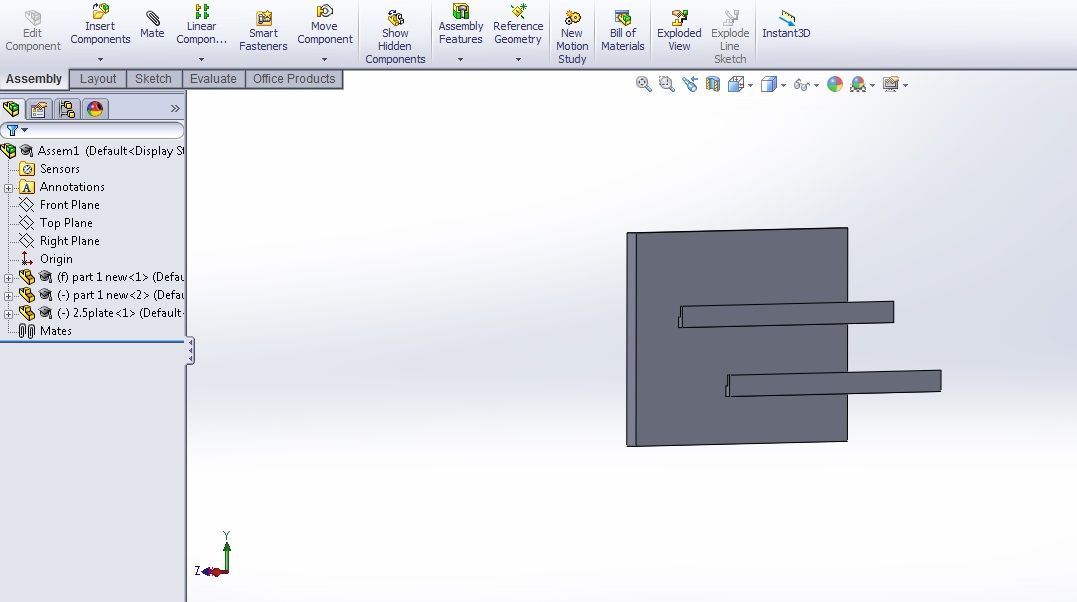Image resolution: width=1077 pixels, height=602 pixels.
Task: Click the >> flyout chevron on the panel
Action: [x=176, y=108]
